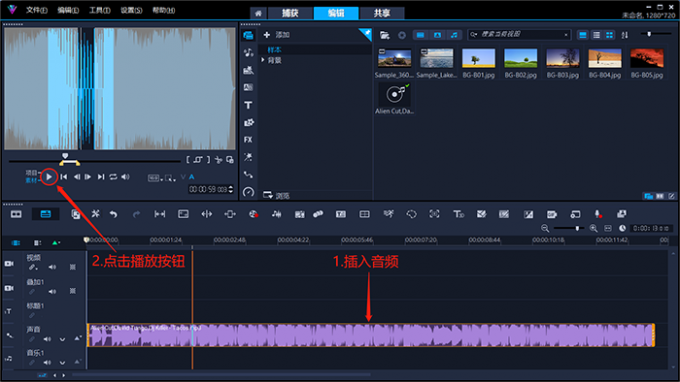The image size is (680, 382).
Task: Click the record/capture option microphone icon
Action: point(598,214)
